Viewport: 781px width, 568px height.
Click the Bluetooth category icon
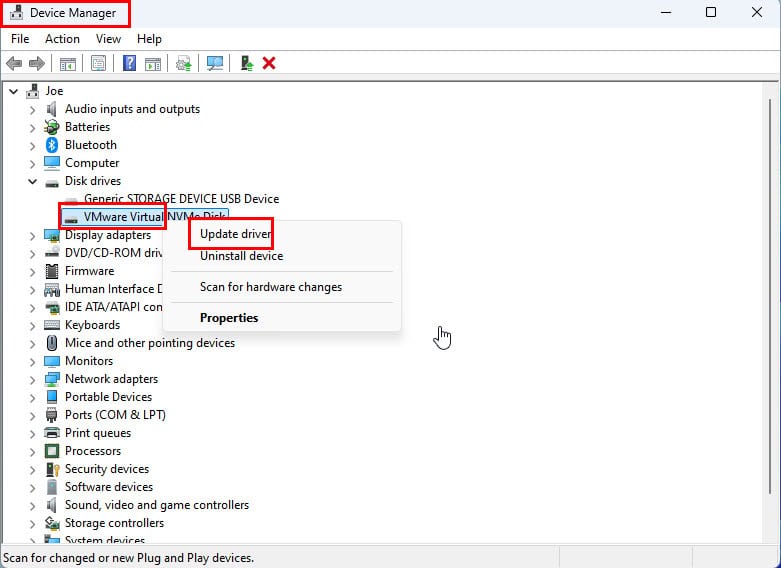pyautogui.click(x=52, y=145)
